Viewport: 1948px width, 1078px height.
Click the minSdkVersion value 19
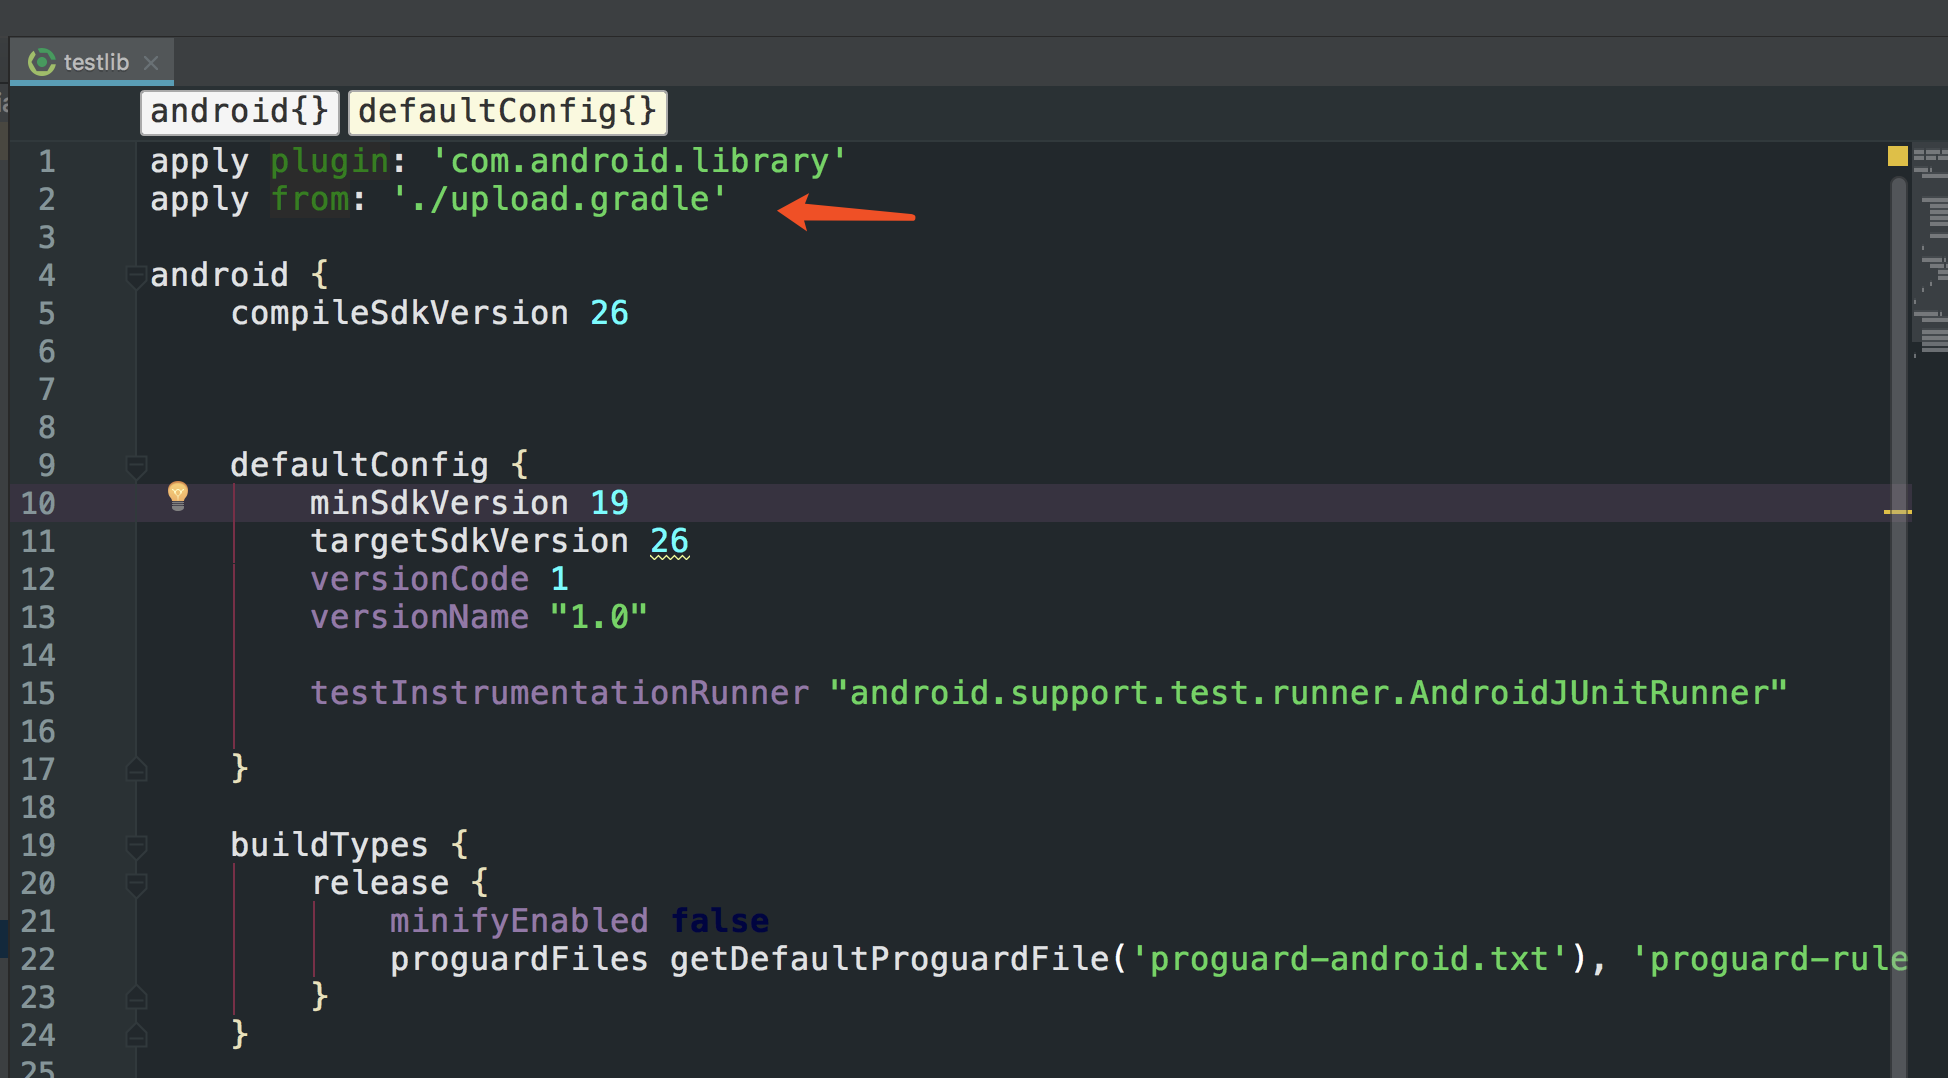[609, 503]
